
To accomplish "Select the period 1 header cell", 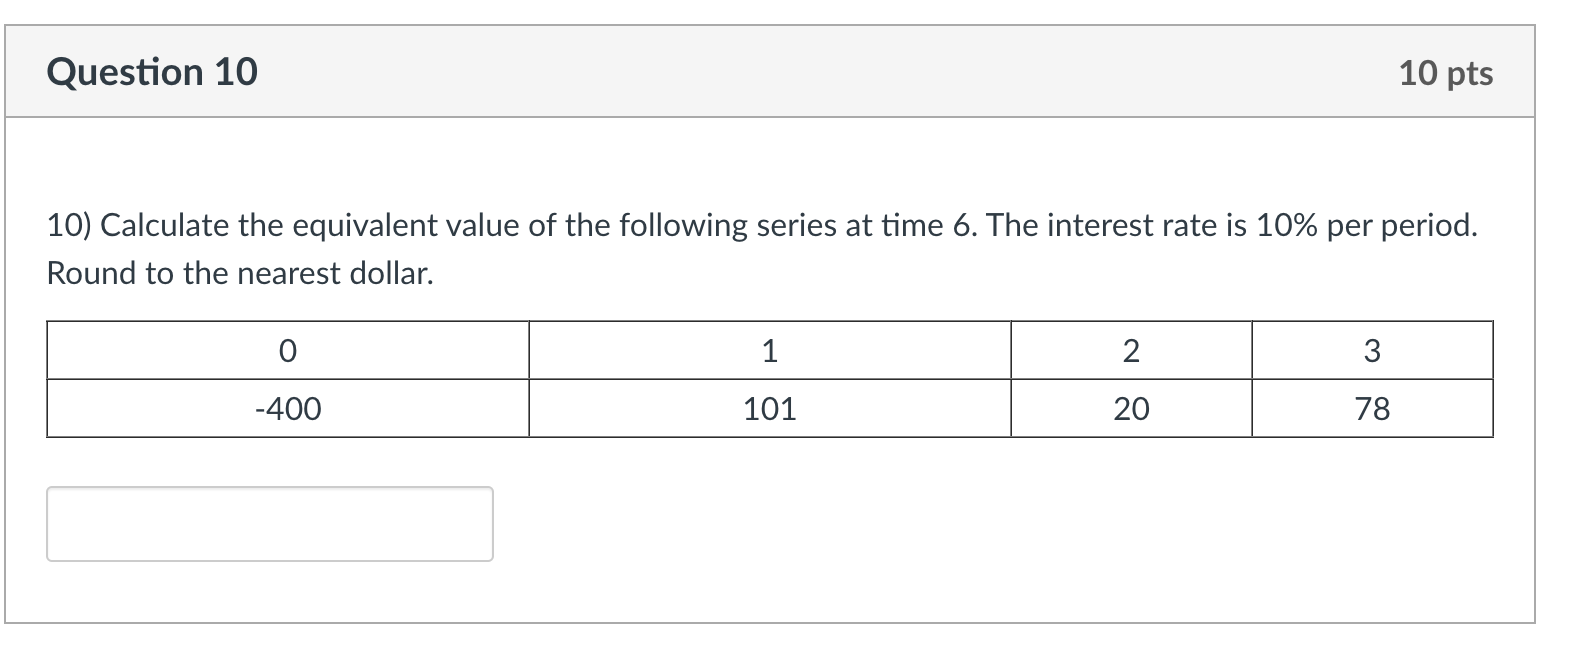I will coord(770,351).
